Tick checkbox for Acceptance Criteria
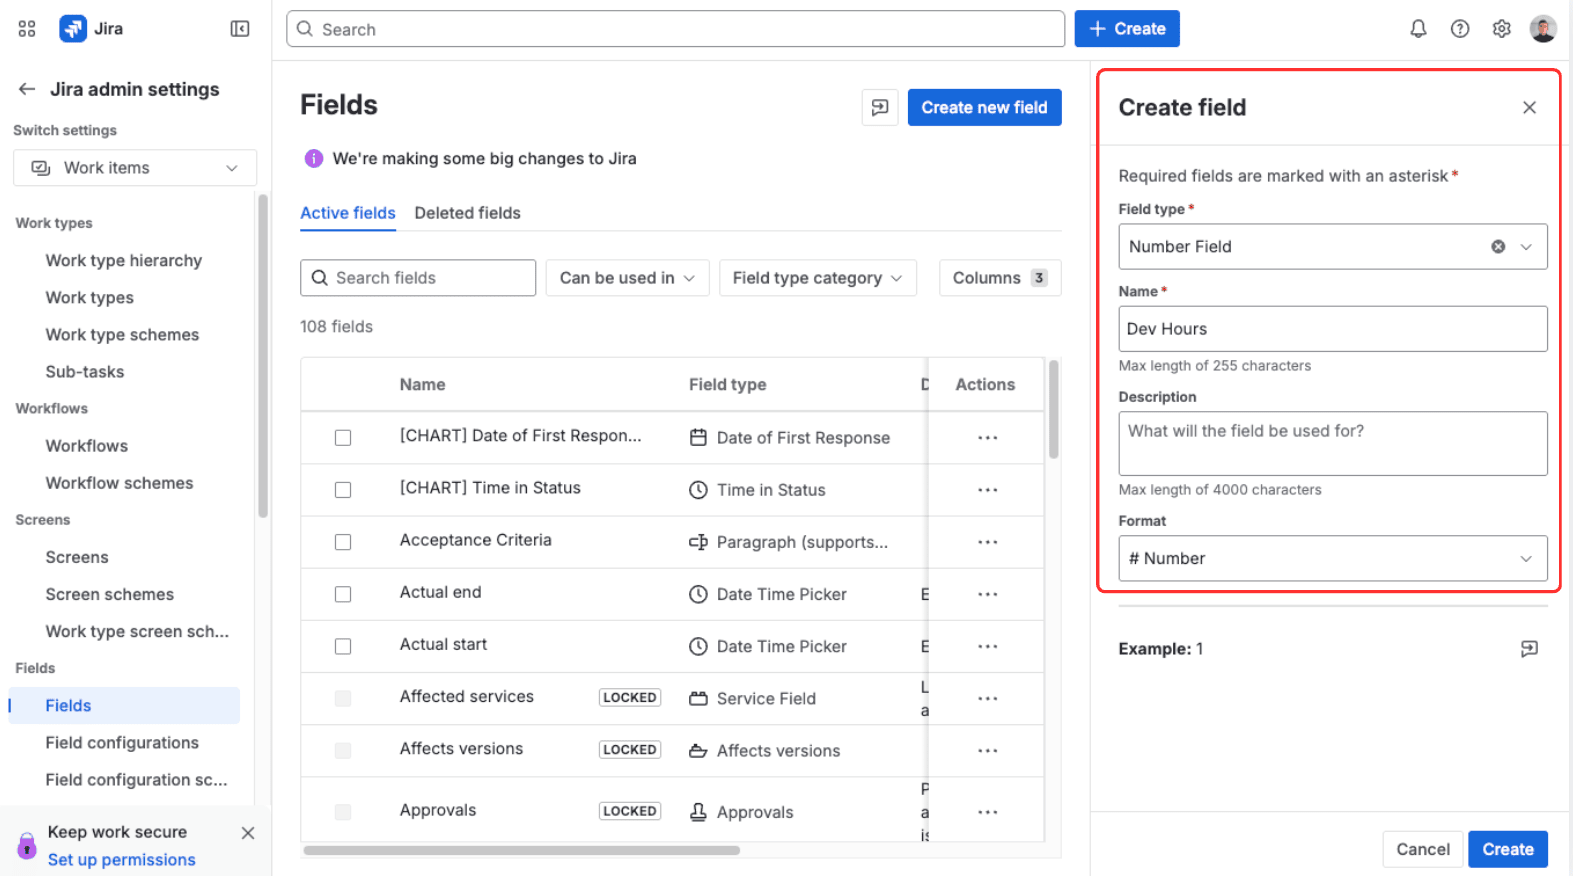 pos(343,542)
